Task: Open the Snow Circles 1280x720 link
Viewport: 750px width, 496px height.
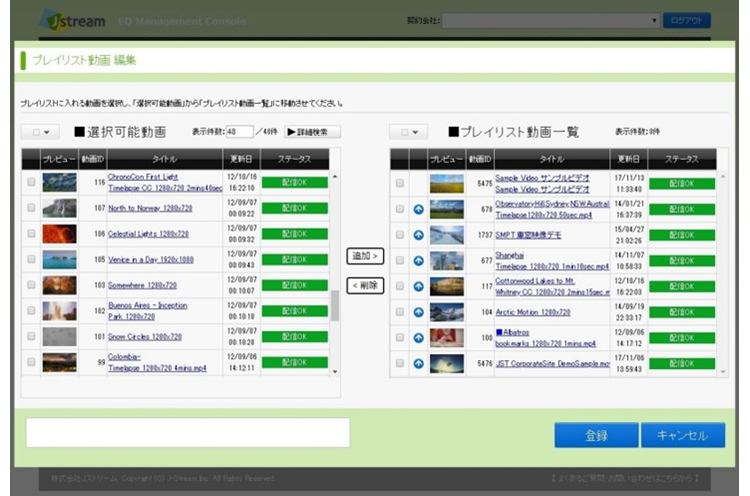Action: [145, 337]
